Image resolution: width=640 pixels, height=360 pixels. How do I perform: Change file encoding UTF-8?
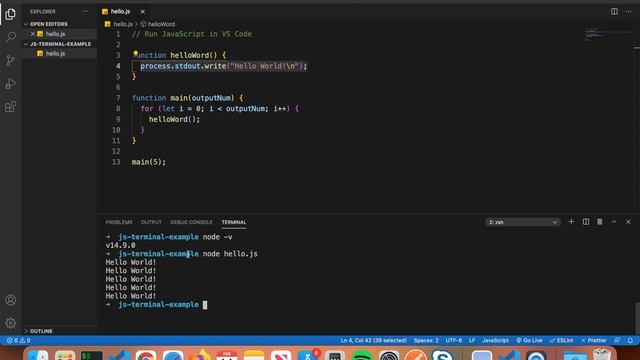[x=453, y=340]
